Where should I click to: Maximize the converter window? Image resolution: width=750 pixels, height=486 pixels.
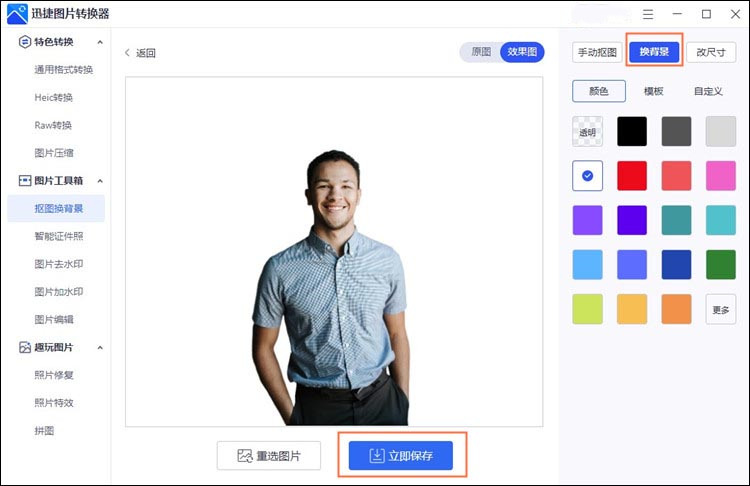click(x=706, y=14)
